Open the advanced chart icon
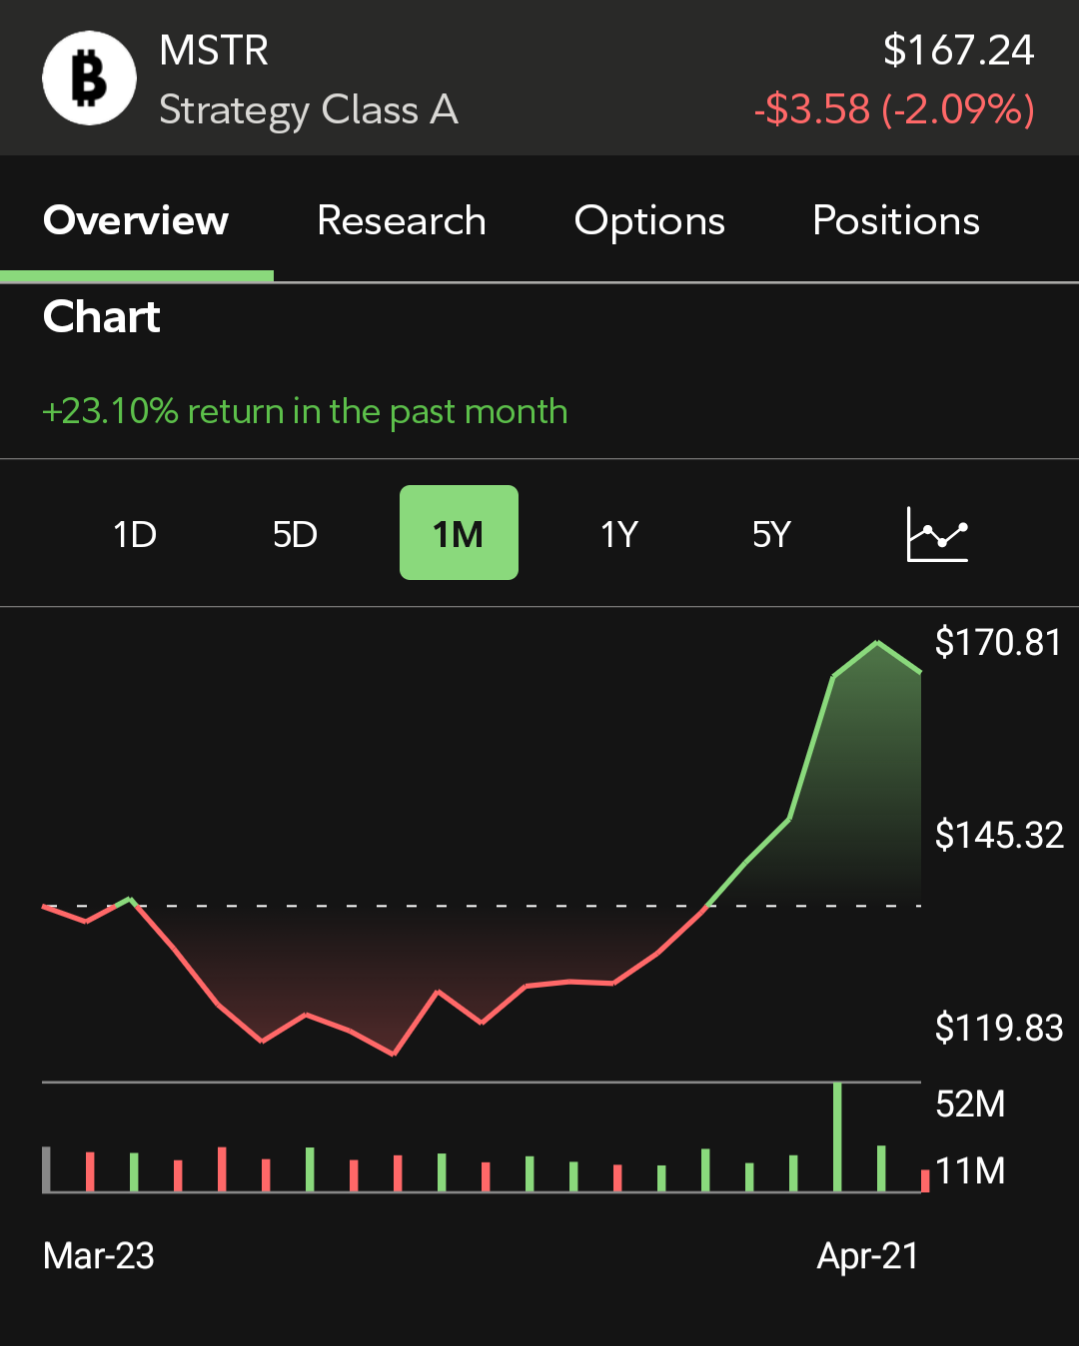1079x1346 pixels. click(937, 534)
